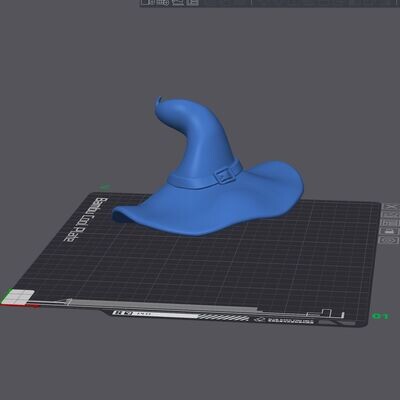Click an empty grid area of build plate
This screenshot has height=400, width=400.
click(200, 267)
